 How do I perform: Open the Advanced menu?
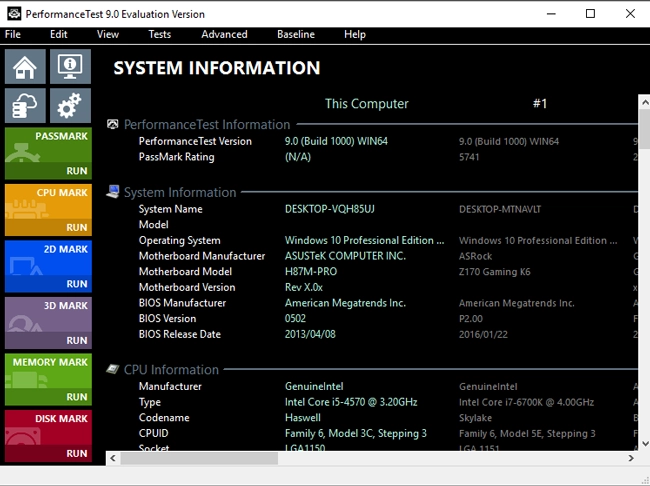(224, 34)
